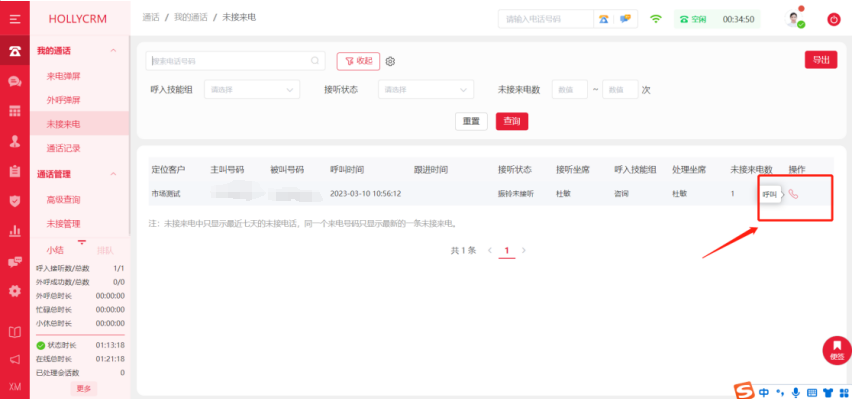The height and width of the screenshot is (399, 858).
Task: Click the hamburger menu icon at top-left
Action: click(15, 19)
